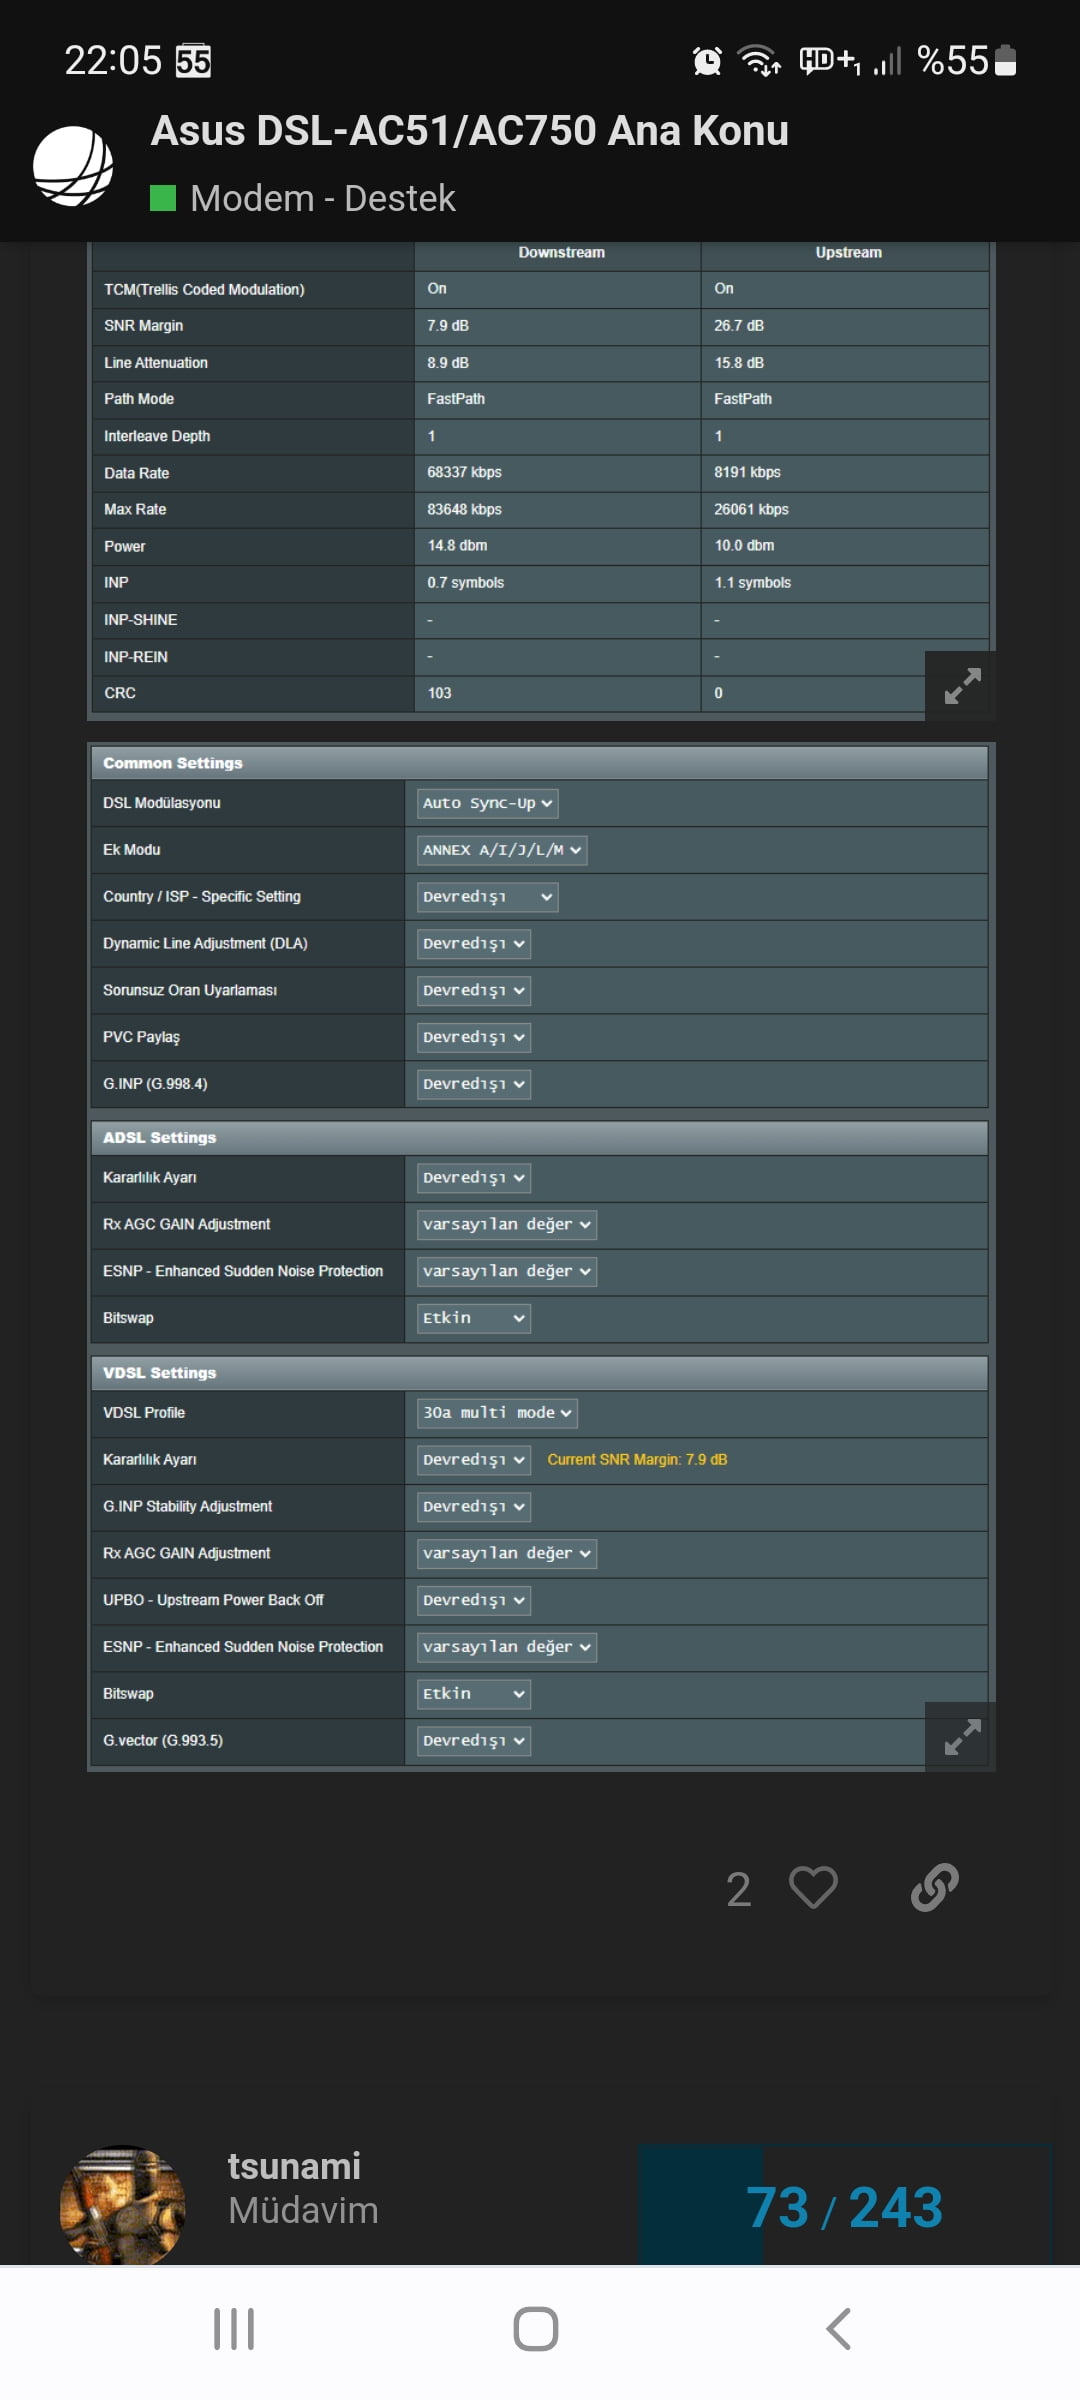
Task: Tap the Asus DSL-AC51/AC750 Ana Konu title
Action: click(469, 131)
